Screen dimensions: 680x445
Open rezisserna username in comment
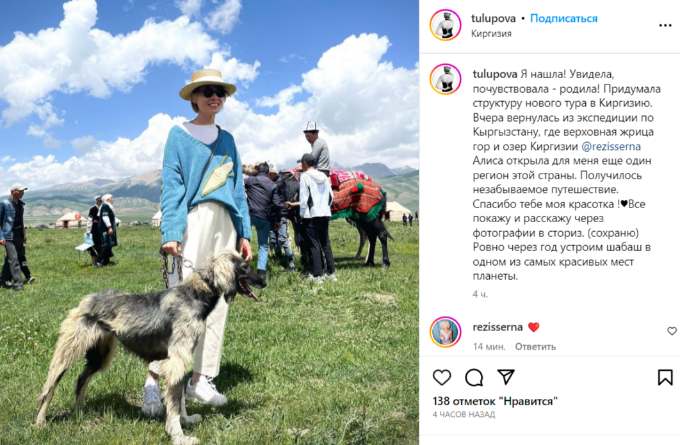[x=497, y=327]
